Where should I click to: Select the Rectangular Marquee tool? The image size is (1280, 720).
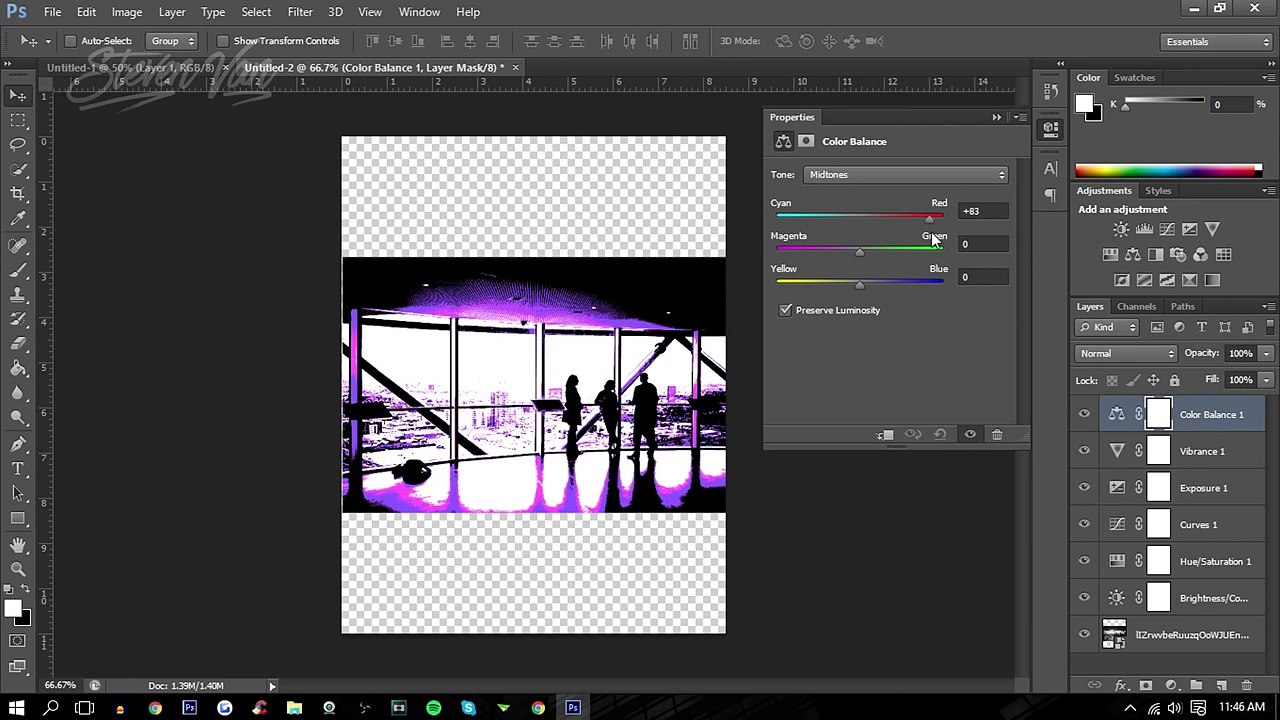pos(18,120)
